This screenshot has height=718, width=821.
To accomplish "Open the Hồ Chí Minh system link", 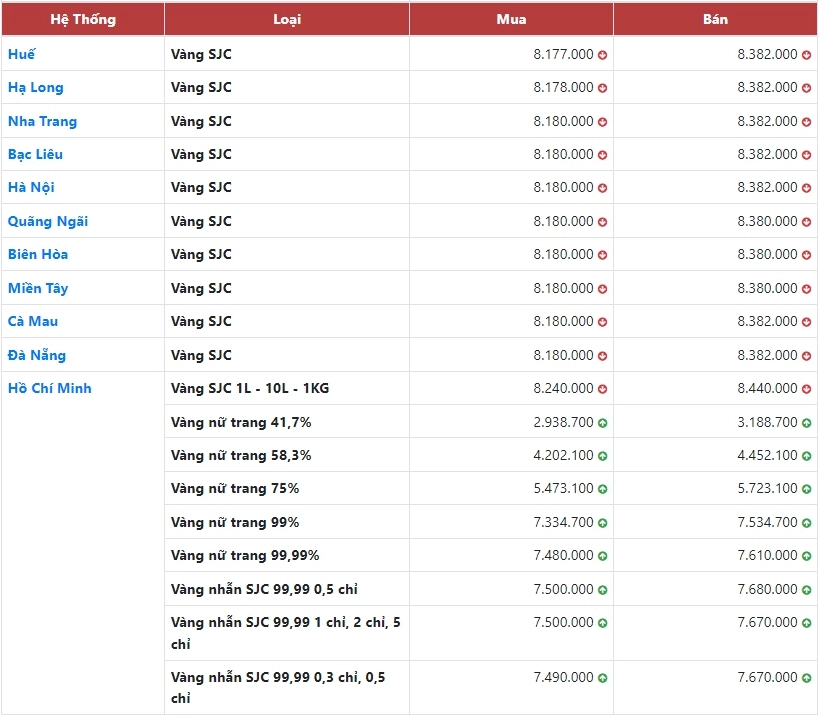I will click(x=50, y=389).
